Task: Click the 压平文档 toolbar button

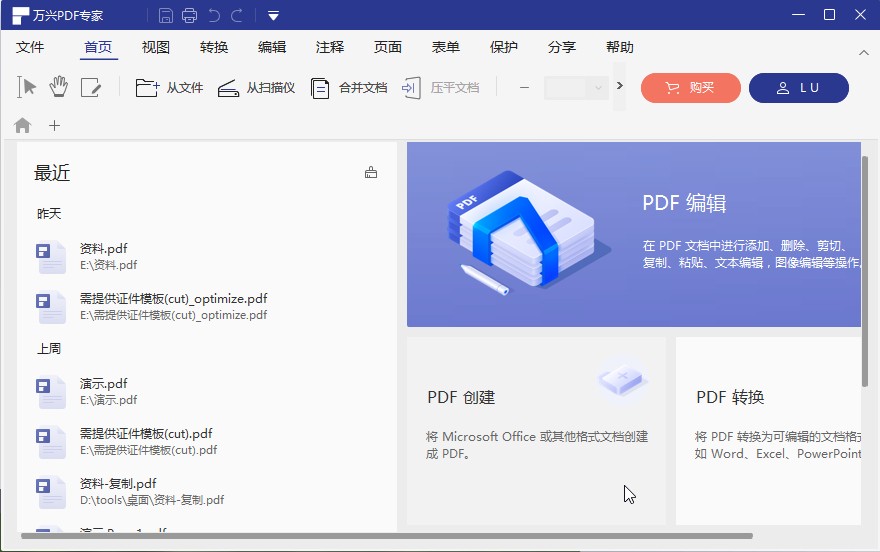Action: (x=441, y=88)
